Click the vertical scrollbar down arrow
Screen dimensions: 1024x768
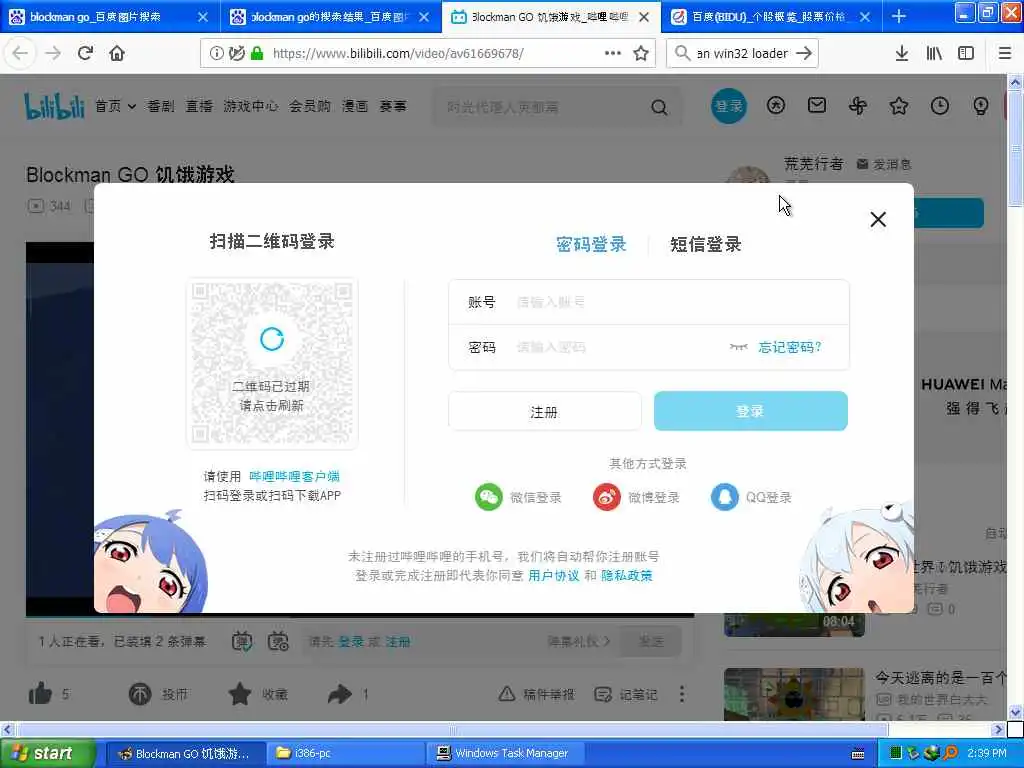pos(1015,712)
